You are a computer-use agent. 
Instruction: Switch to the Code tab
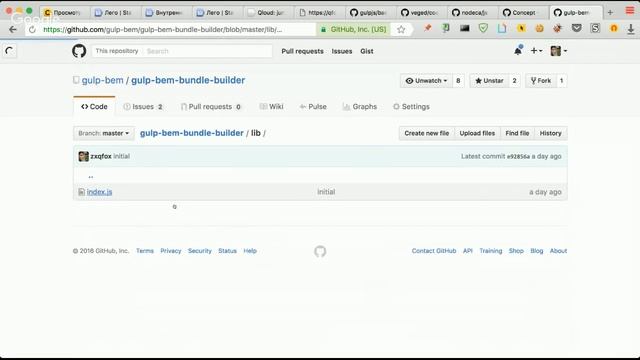(x=94, y=107)
